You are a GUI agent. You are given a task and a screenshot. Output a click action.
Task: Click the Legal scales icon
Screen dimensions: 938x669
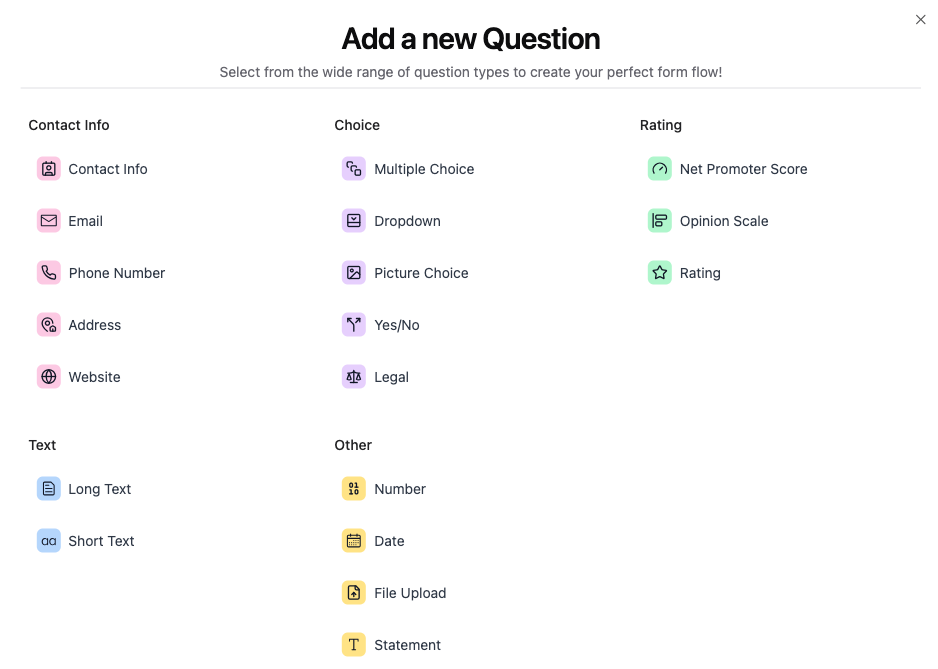(353, 377)
